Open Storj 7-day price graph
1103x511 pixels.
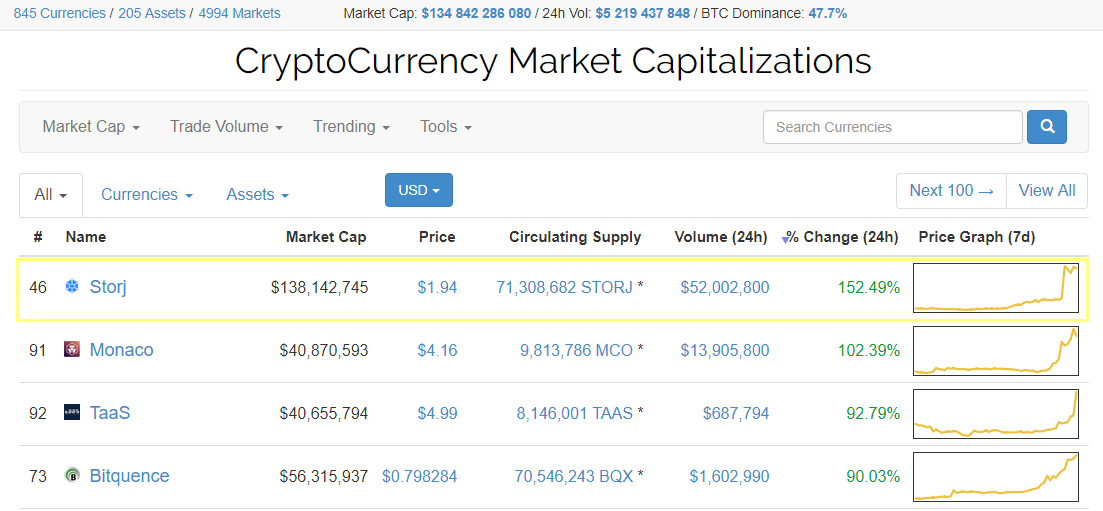(995, 288)
